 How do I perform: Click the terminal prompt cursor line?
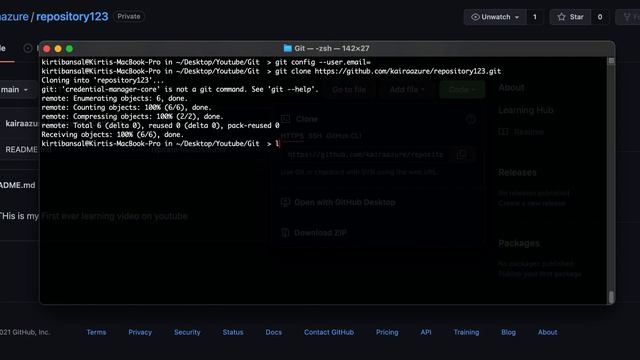click(x=160, y=144)
